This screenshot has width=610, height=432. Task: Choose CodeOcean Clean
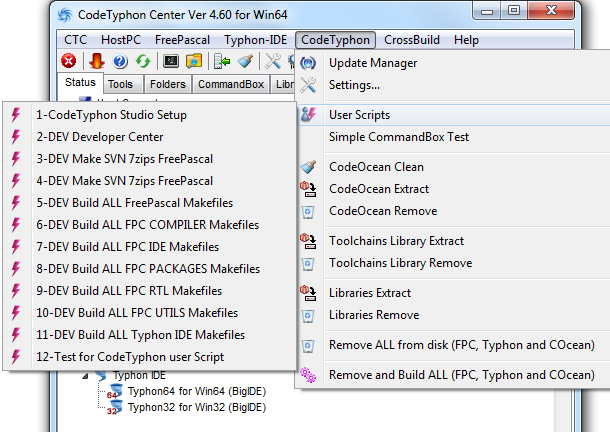click(x=452, y=167)
